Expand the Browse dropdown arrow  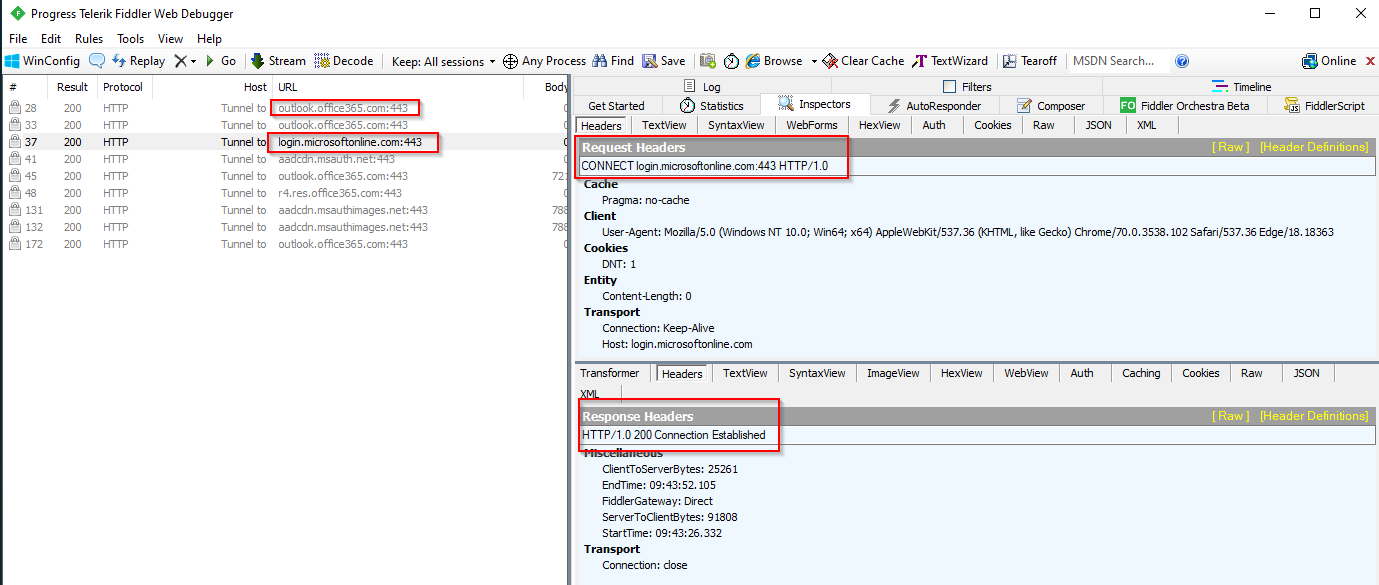coord(814,61)
